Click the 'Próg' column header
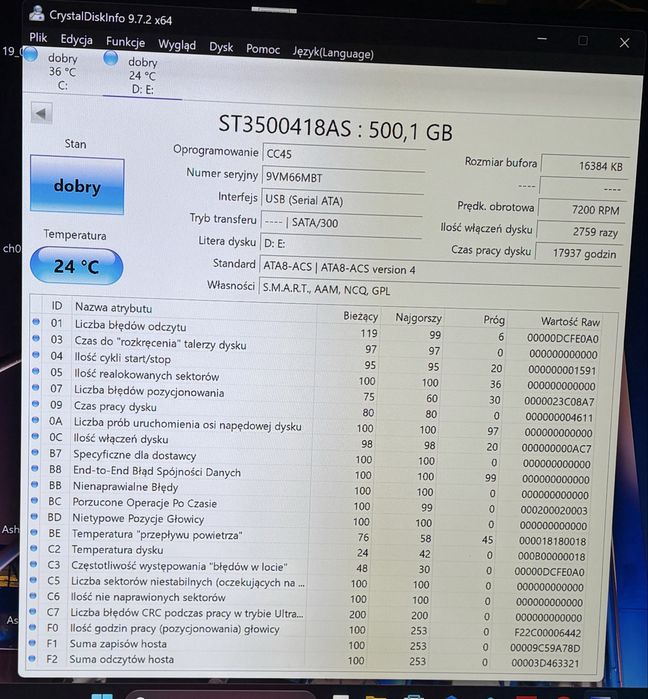The height and width of the screenshot is (699, 648). click(494, 320)
